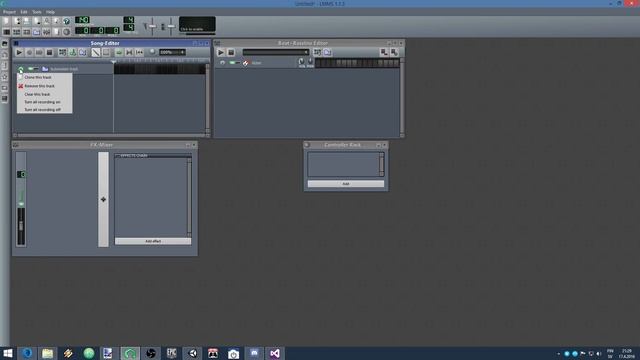The image size is (640, 360).
Task: Mute the Kicker track
Action: click(232, 62)
